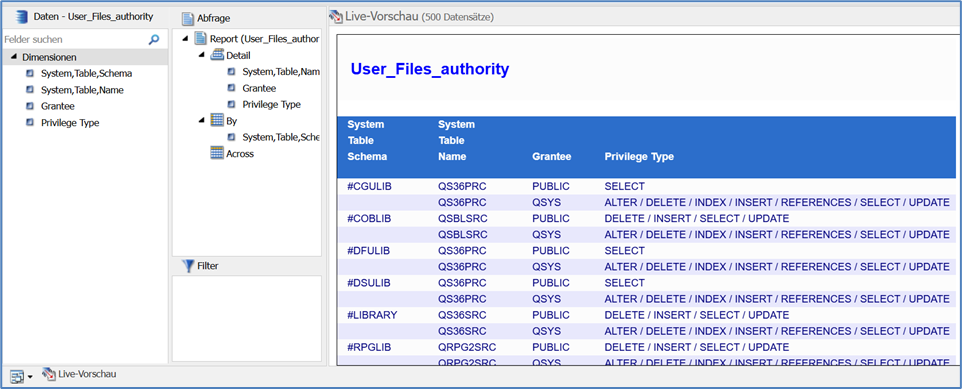
Task: Click the dimension icon beside Privilege Type in Dimensionen
Action: click(x=29, y=123)
